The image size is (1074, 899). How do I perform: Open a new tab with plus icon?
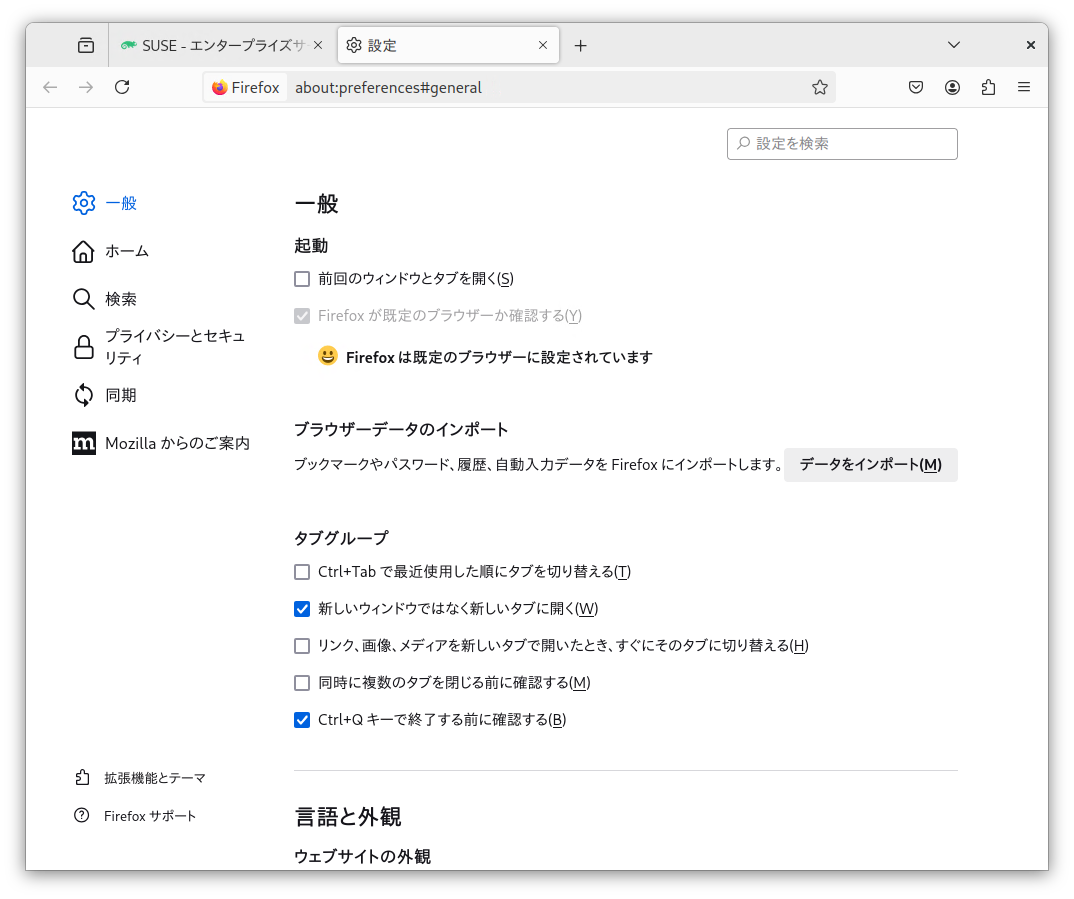point(581,45)
